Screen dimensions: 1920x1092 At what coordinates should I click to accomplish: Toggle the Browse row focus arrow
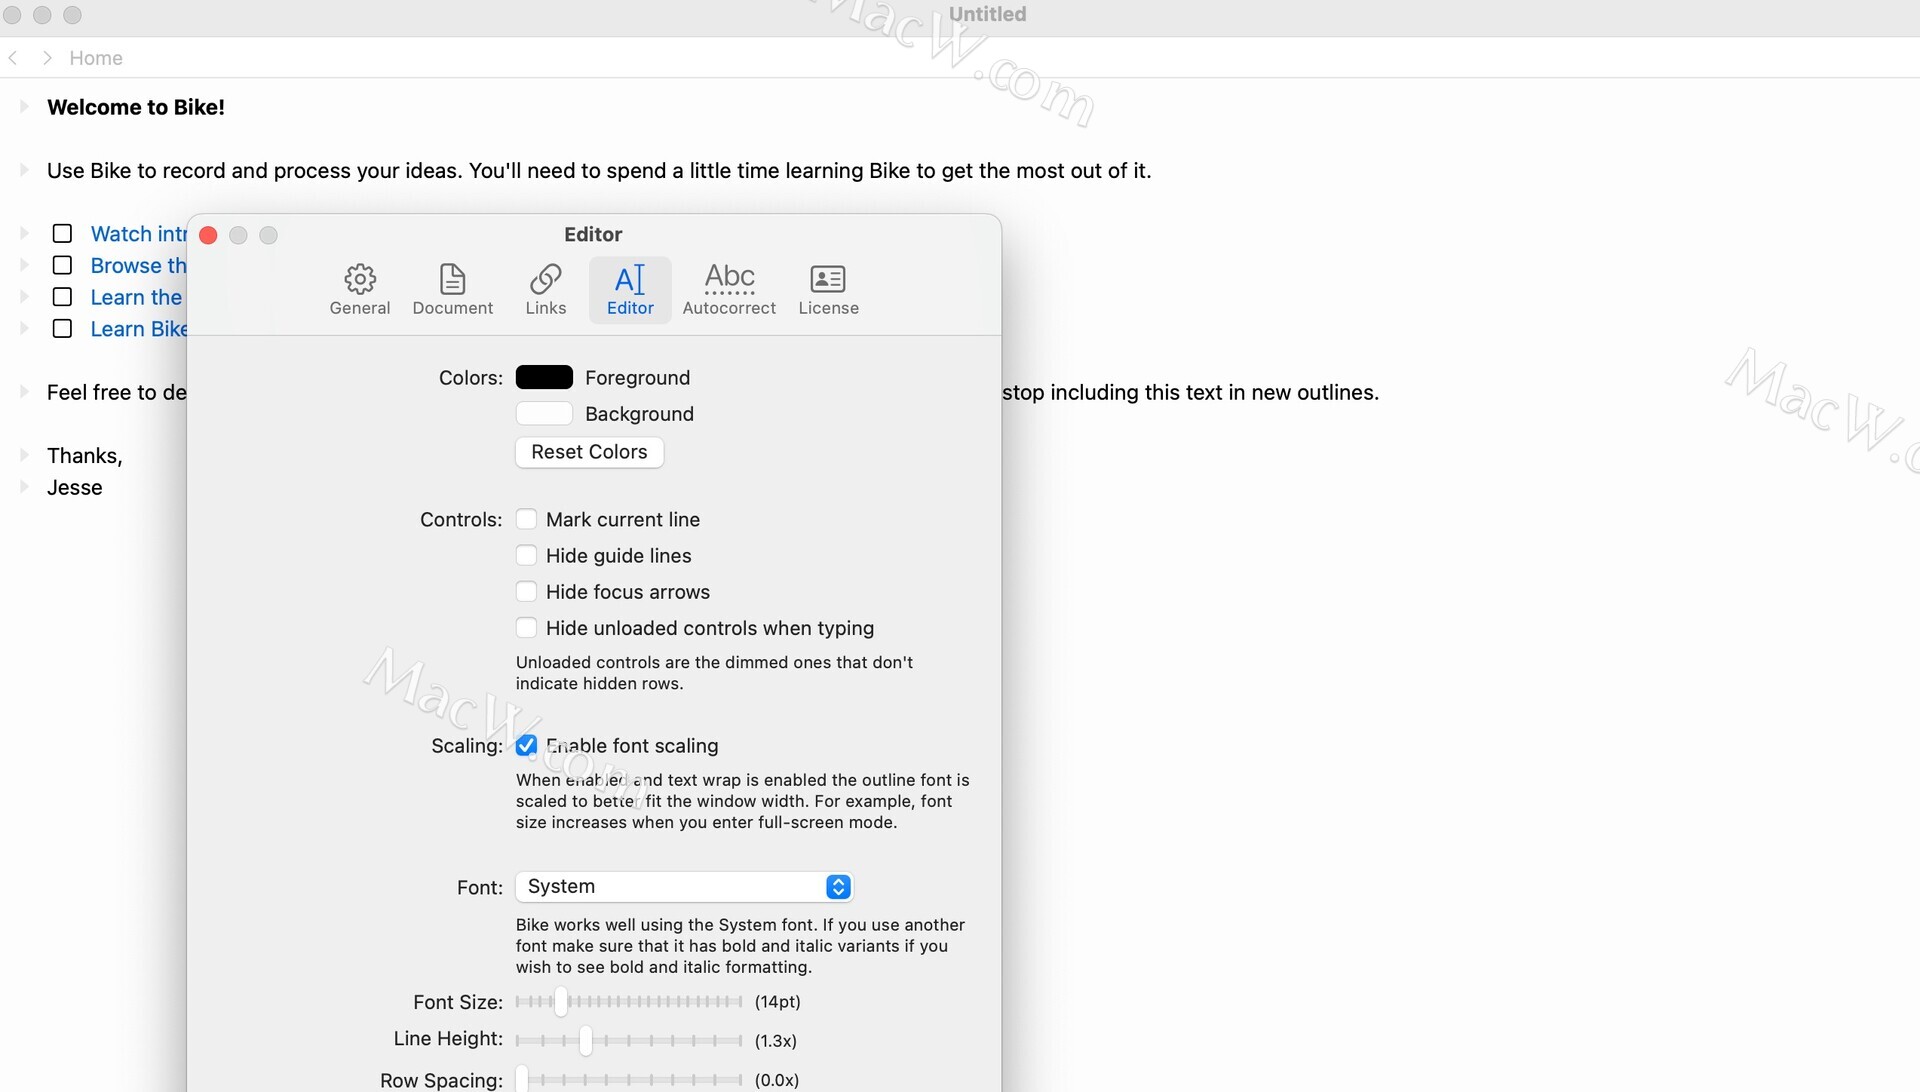click(x=24, y=265)
